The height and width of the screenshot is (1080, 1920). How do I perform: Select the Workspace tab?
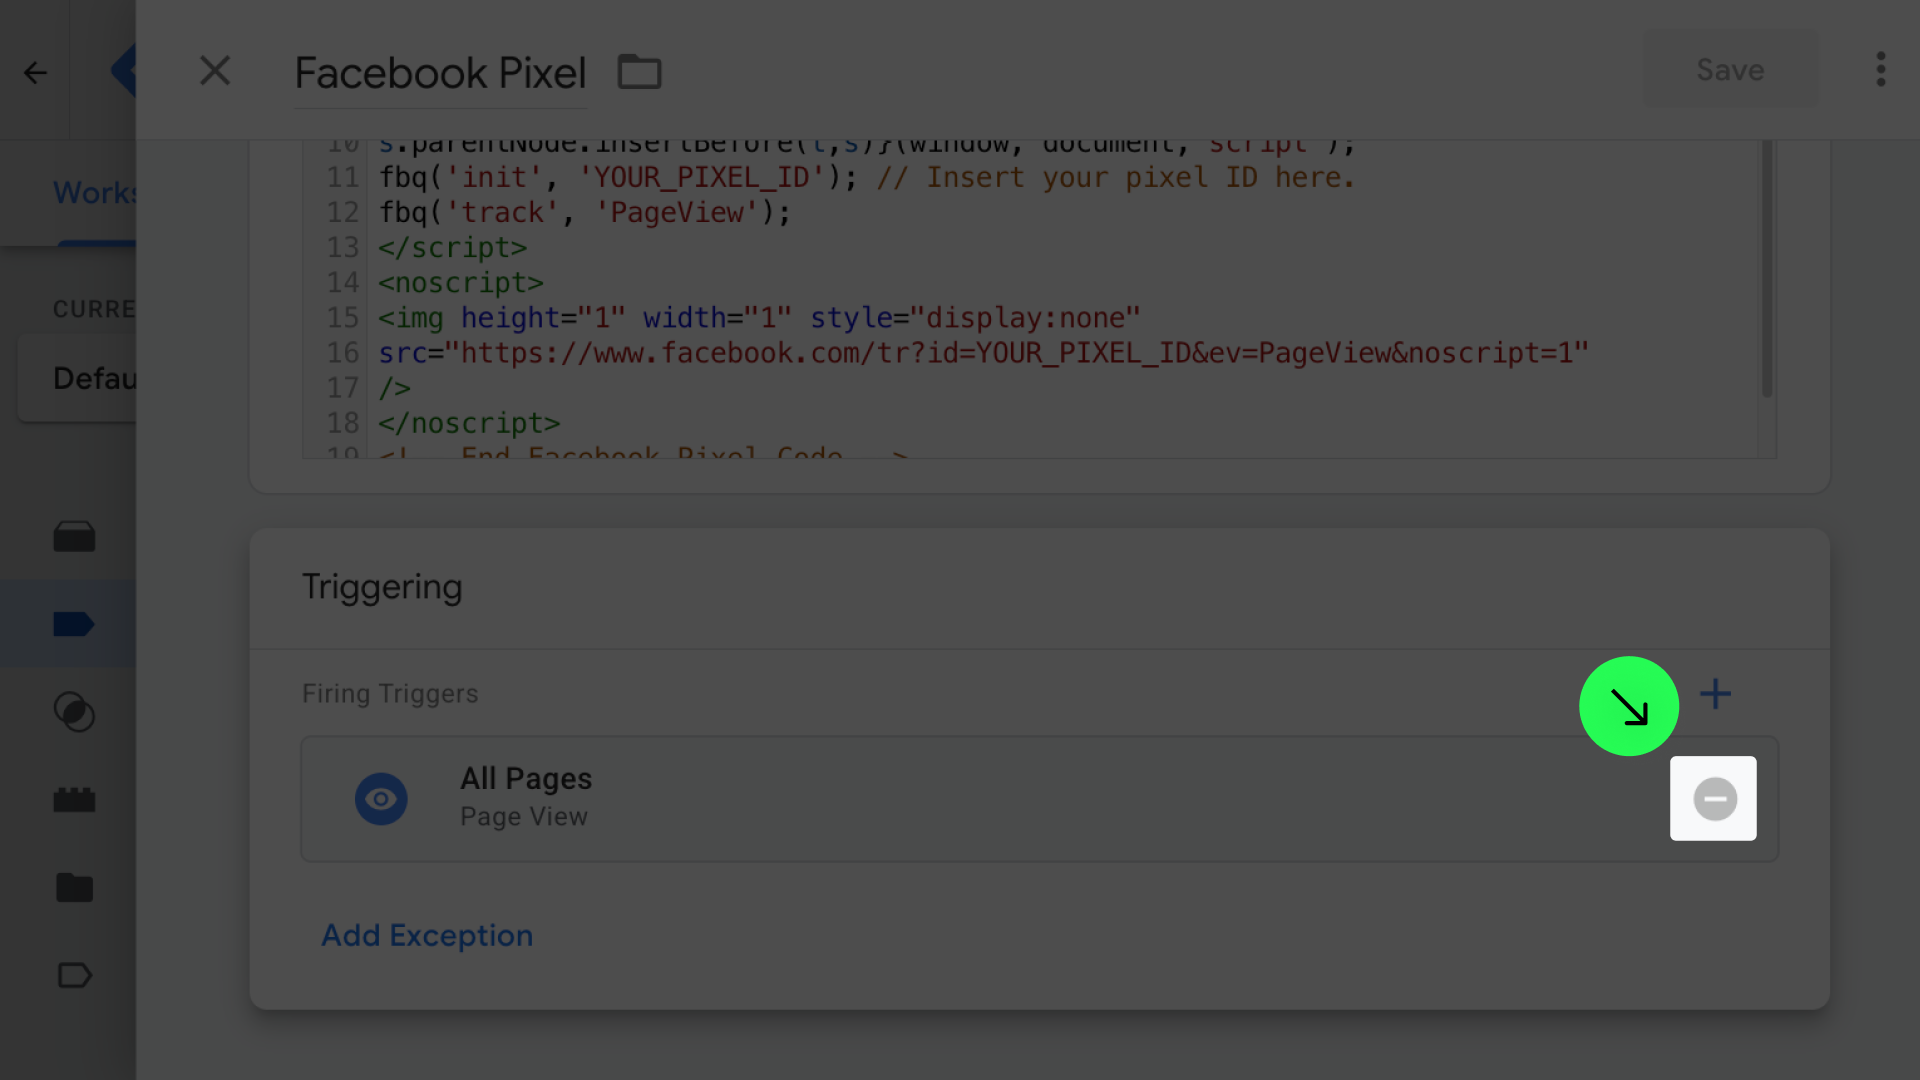point(93,192)
